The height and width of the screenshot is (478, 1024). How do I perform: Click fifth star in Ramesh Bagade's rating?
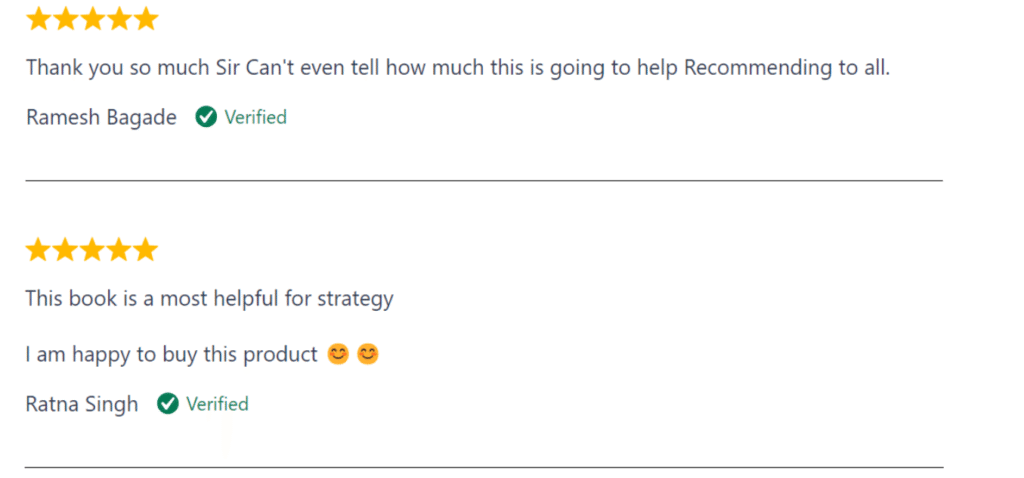146,19
